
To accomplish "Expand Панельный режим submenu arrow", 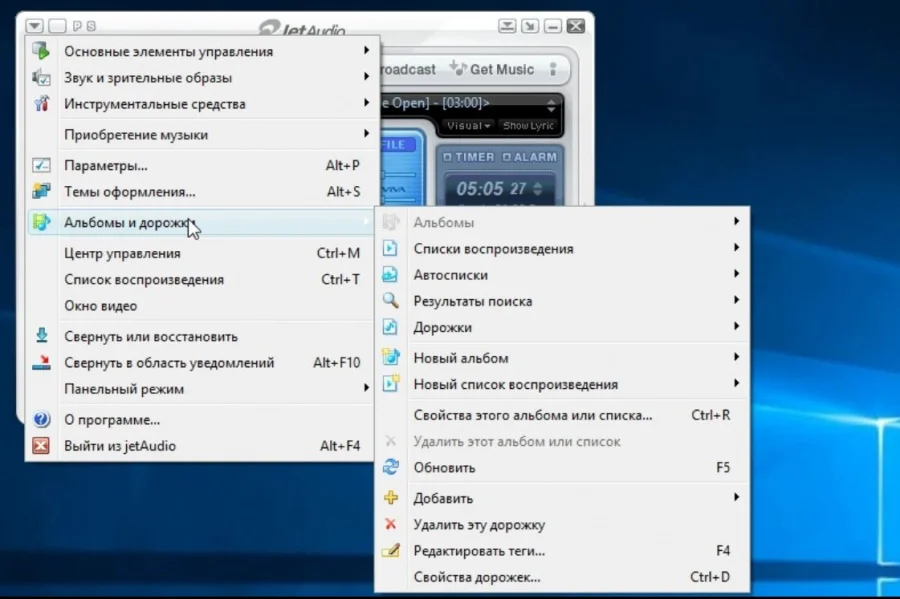I will (x=366, y=388).
